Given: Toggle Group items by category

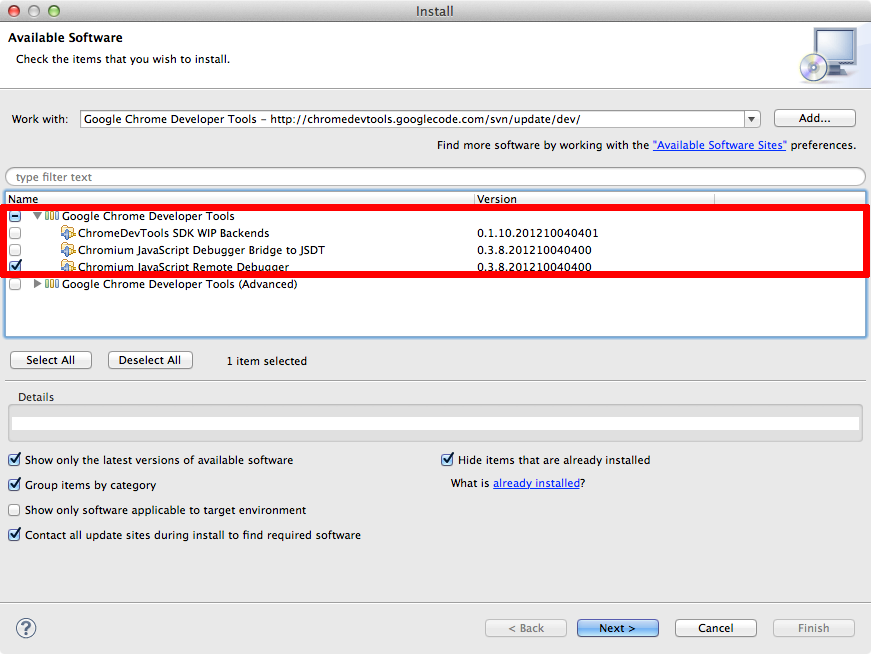Looking at the screenshot, I should coord(14,485).
